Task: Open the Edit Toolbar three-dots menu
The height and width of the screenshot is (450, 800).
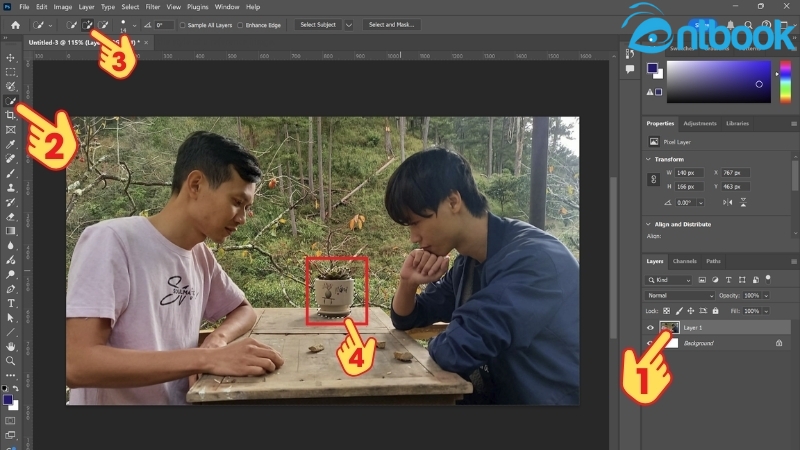Action: tap(10, 375)
